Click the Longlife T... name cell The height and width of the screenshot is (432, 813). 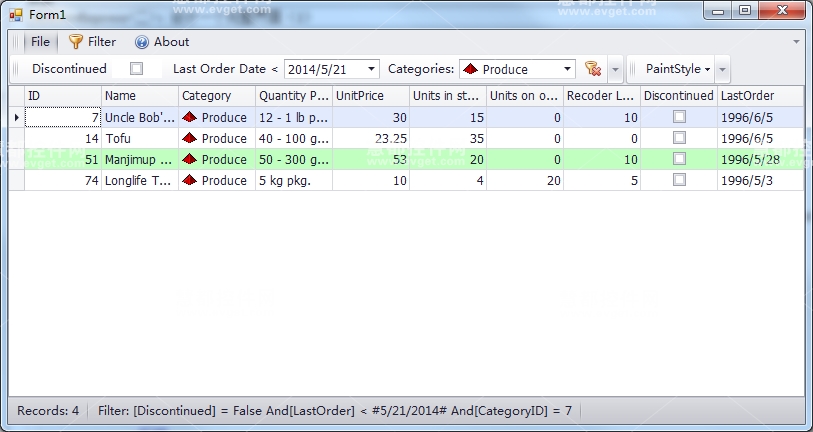[140, 180]
